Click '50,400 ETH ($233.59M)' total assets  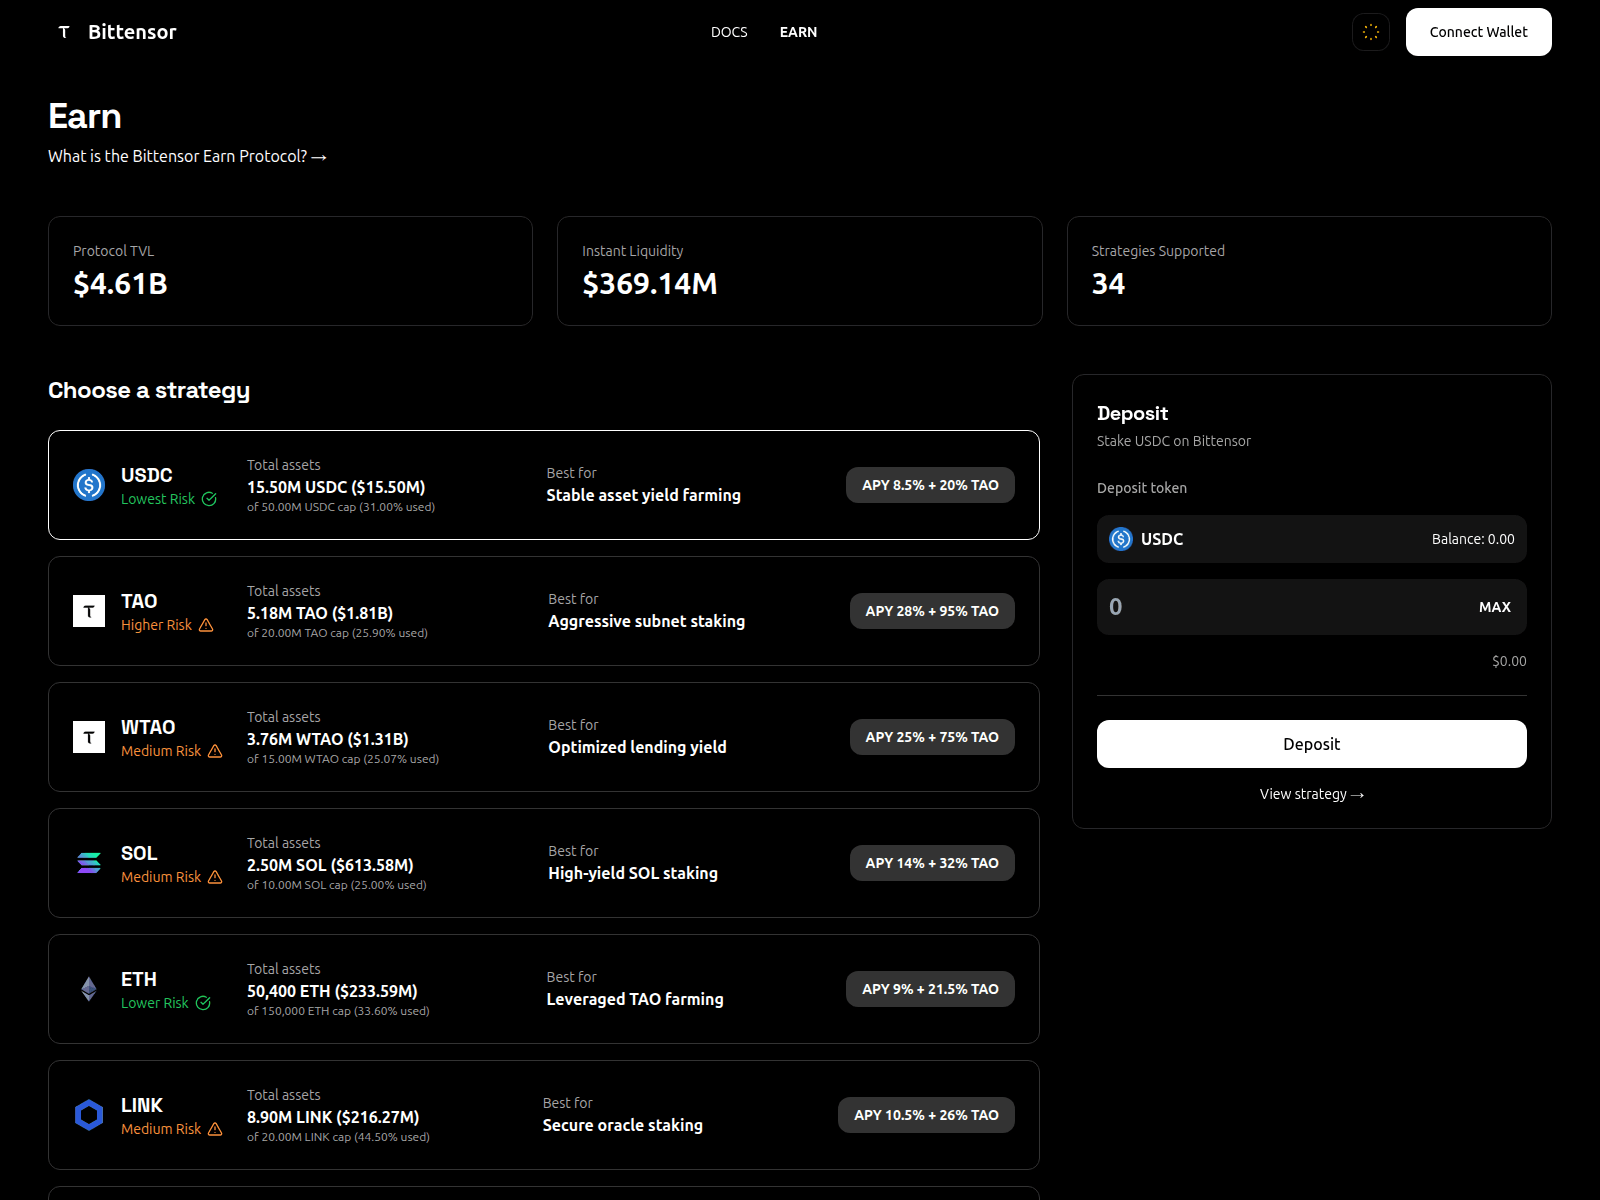(x=332, y=991)
